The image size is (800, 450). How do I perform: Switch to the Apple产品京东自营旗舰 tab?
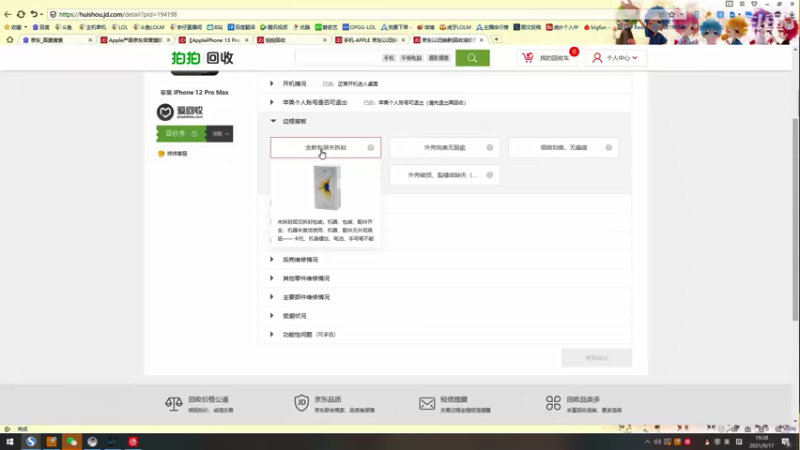click(x=136, y=40)
